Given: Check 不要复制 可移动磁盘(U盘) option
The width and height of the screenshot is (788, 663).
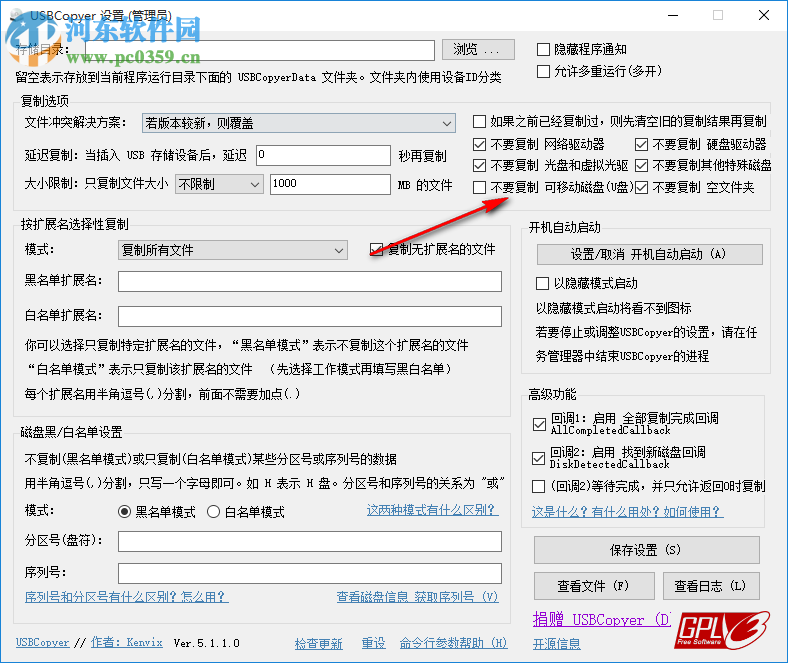Looking at the screenshot, I should pos(479,187).
